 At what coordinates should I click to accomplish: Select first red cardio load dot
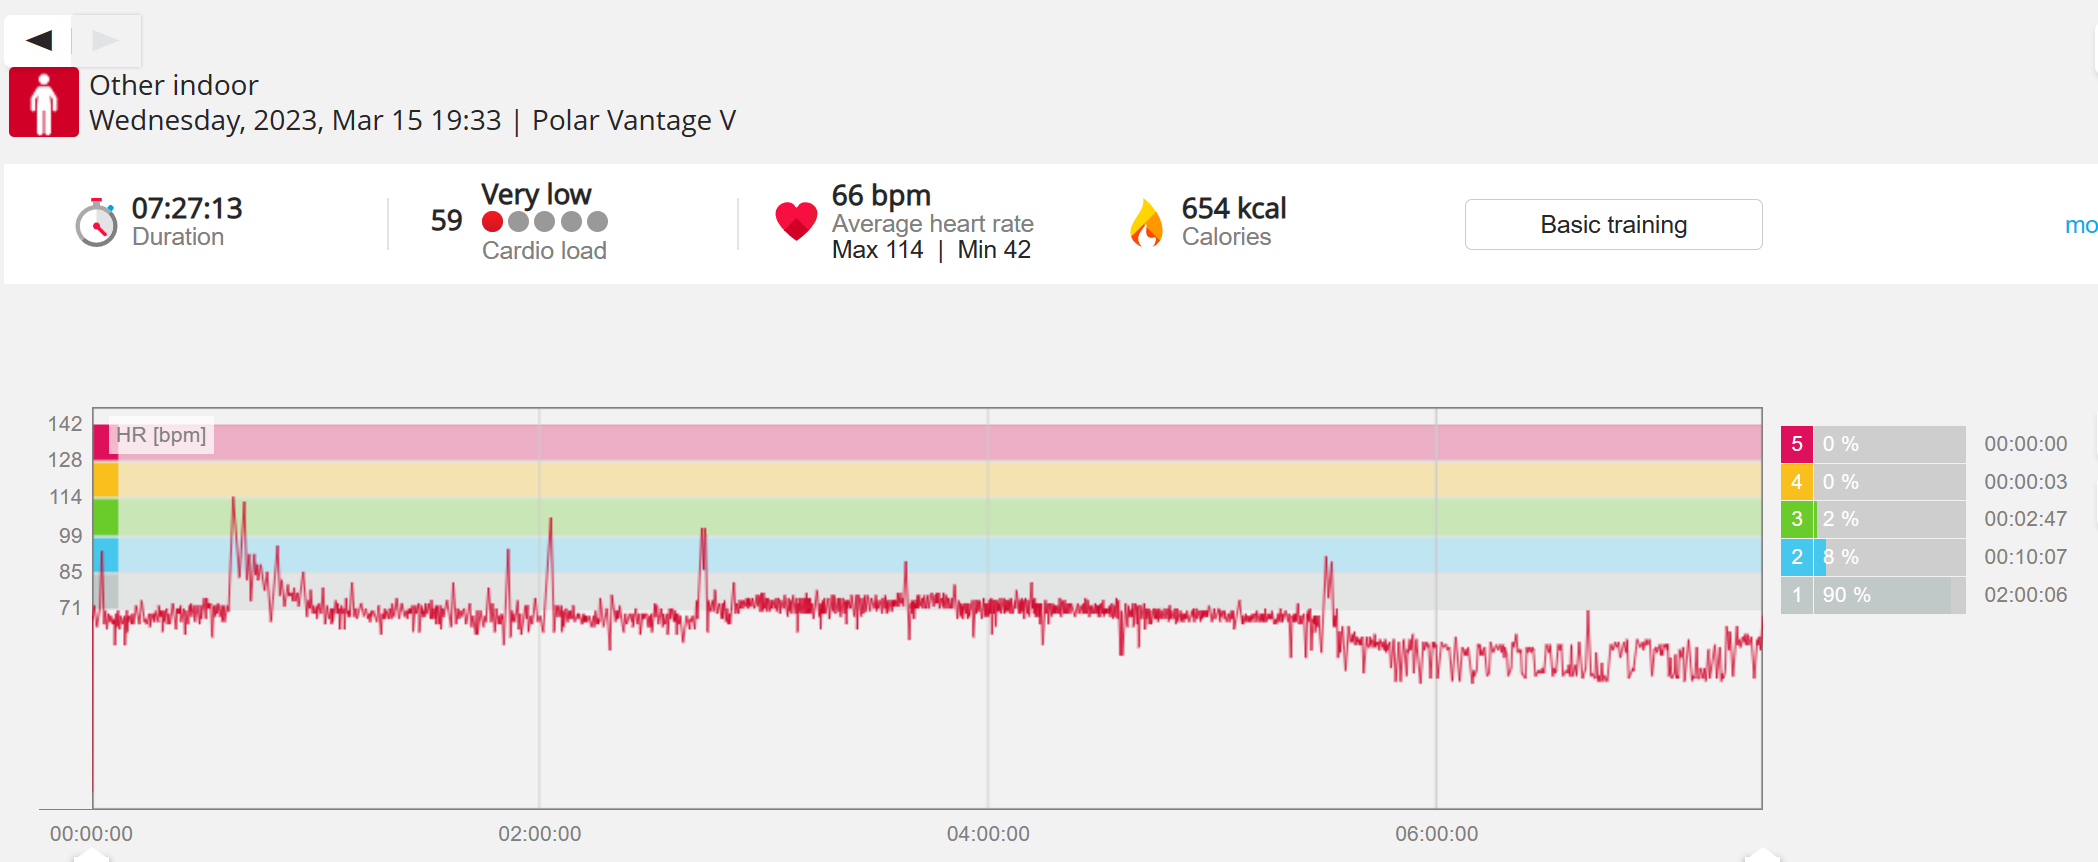(492, 222)
